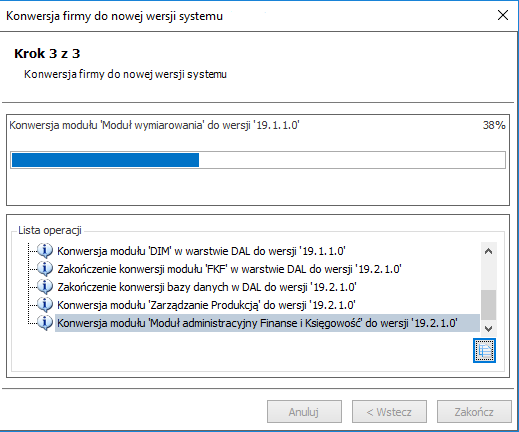Click the scroll down arrow of operations list
The image size is (519, 432).
coord(488,328)
